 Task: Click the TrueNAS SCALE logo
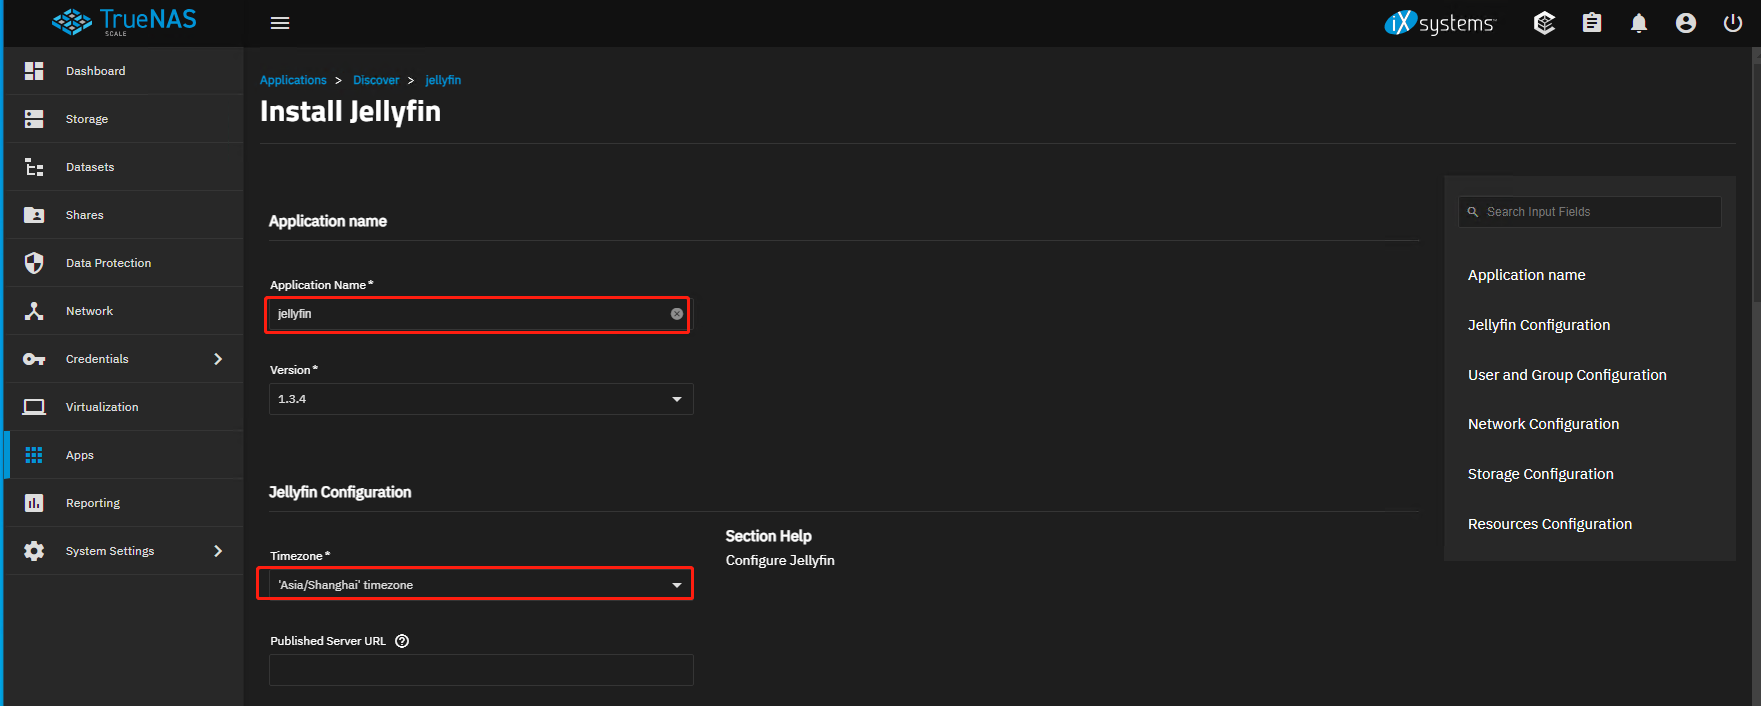(x=124, y=22)
